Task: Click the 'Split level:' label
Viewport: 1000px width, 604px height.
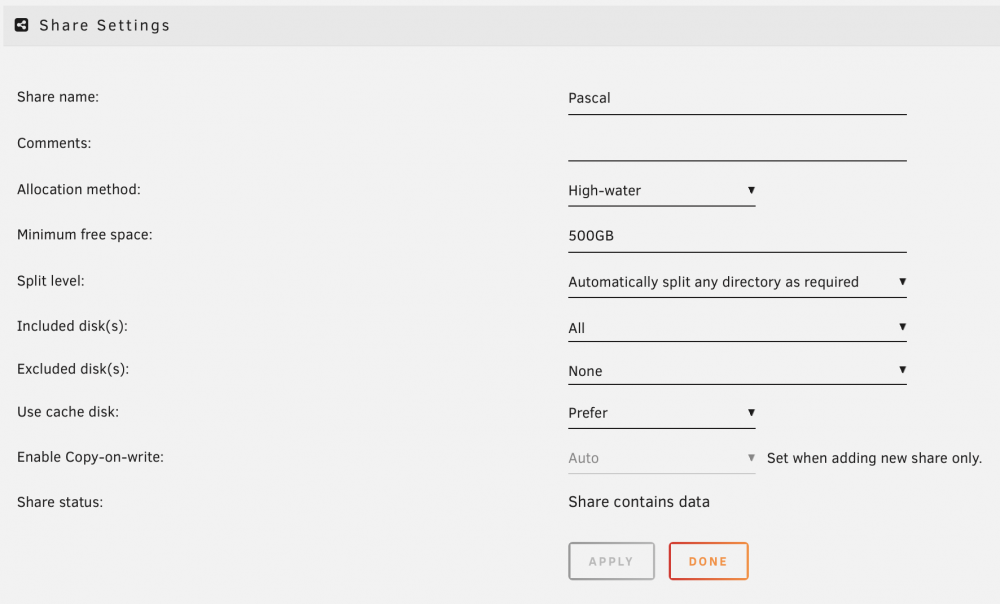Action: 50,281
